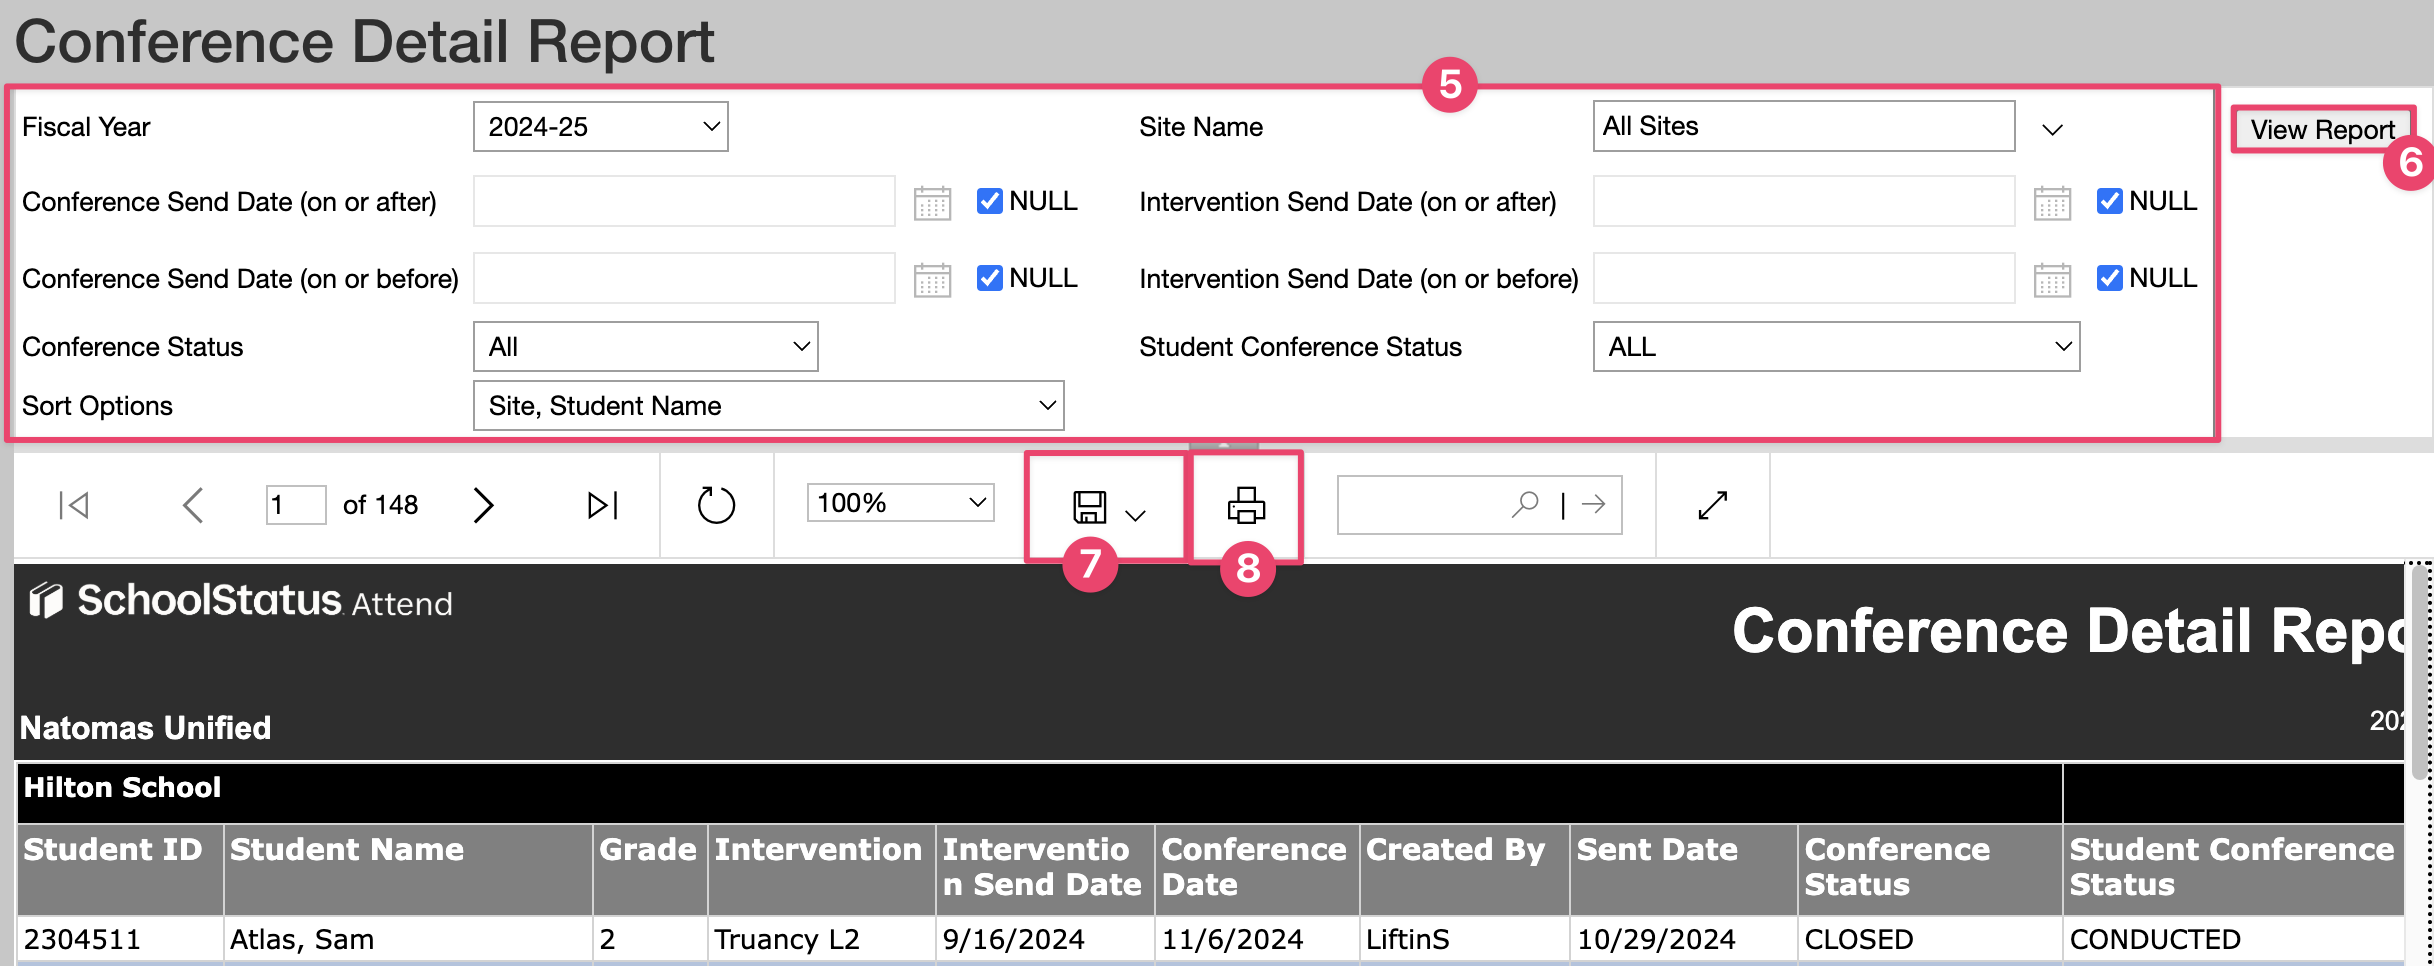Screen dimensions: 2434x966
Task: Open the Sort Options dropdown
Action: click(768, 405)
